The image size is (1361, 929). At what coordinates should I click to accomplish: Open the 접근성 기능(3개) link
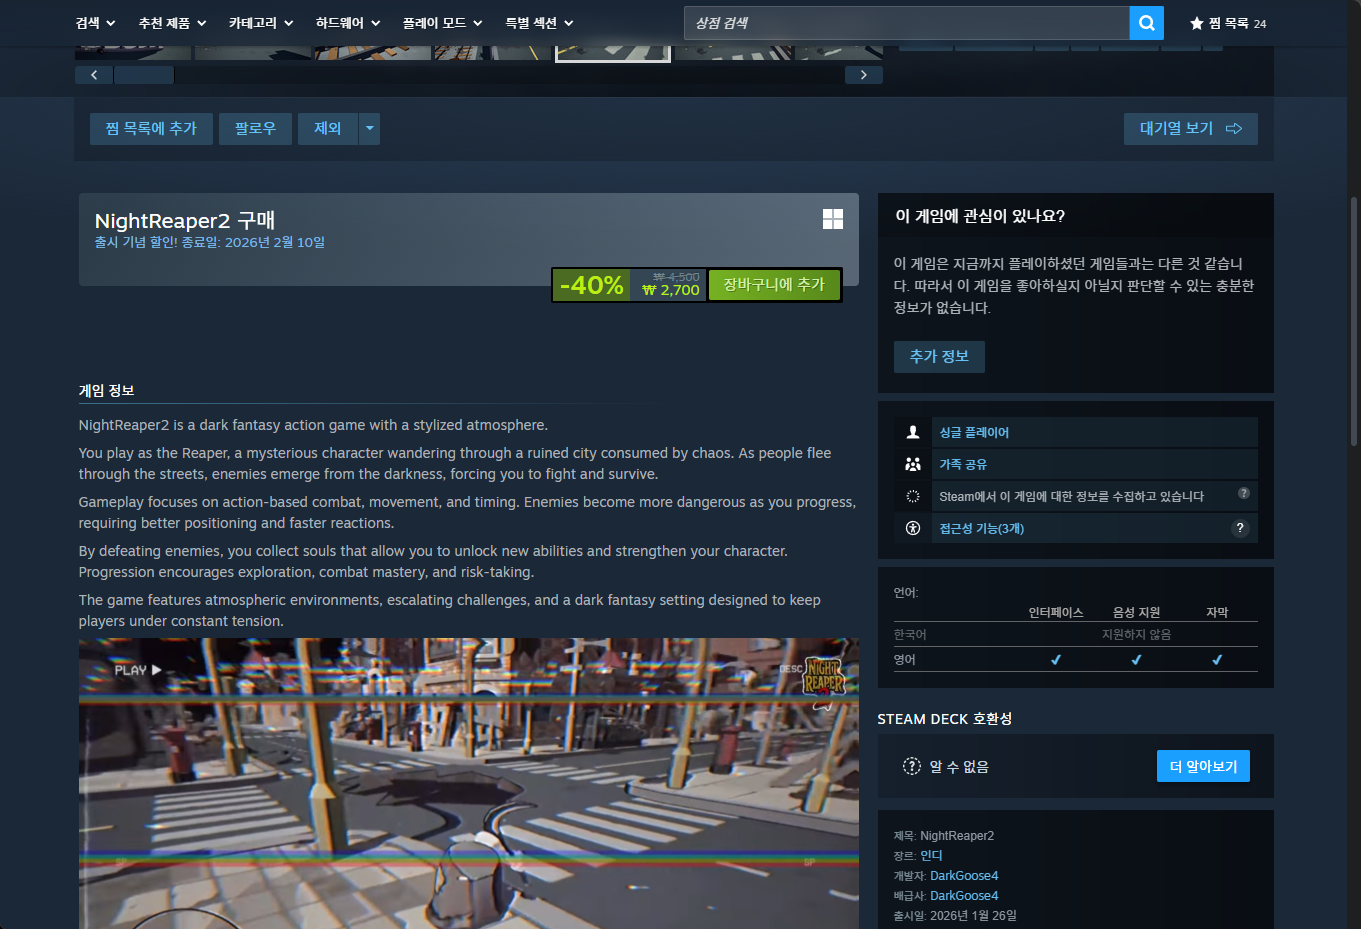point(982,528)
